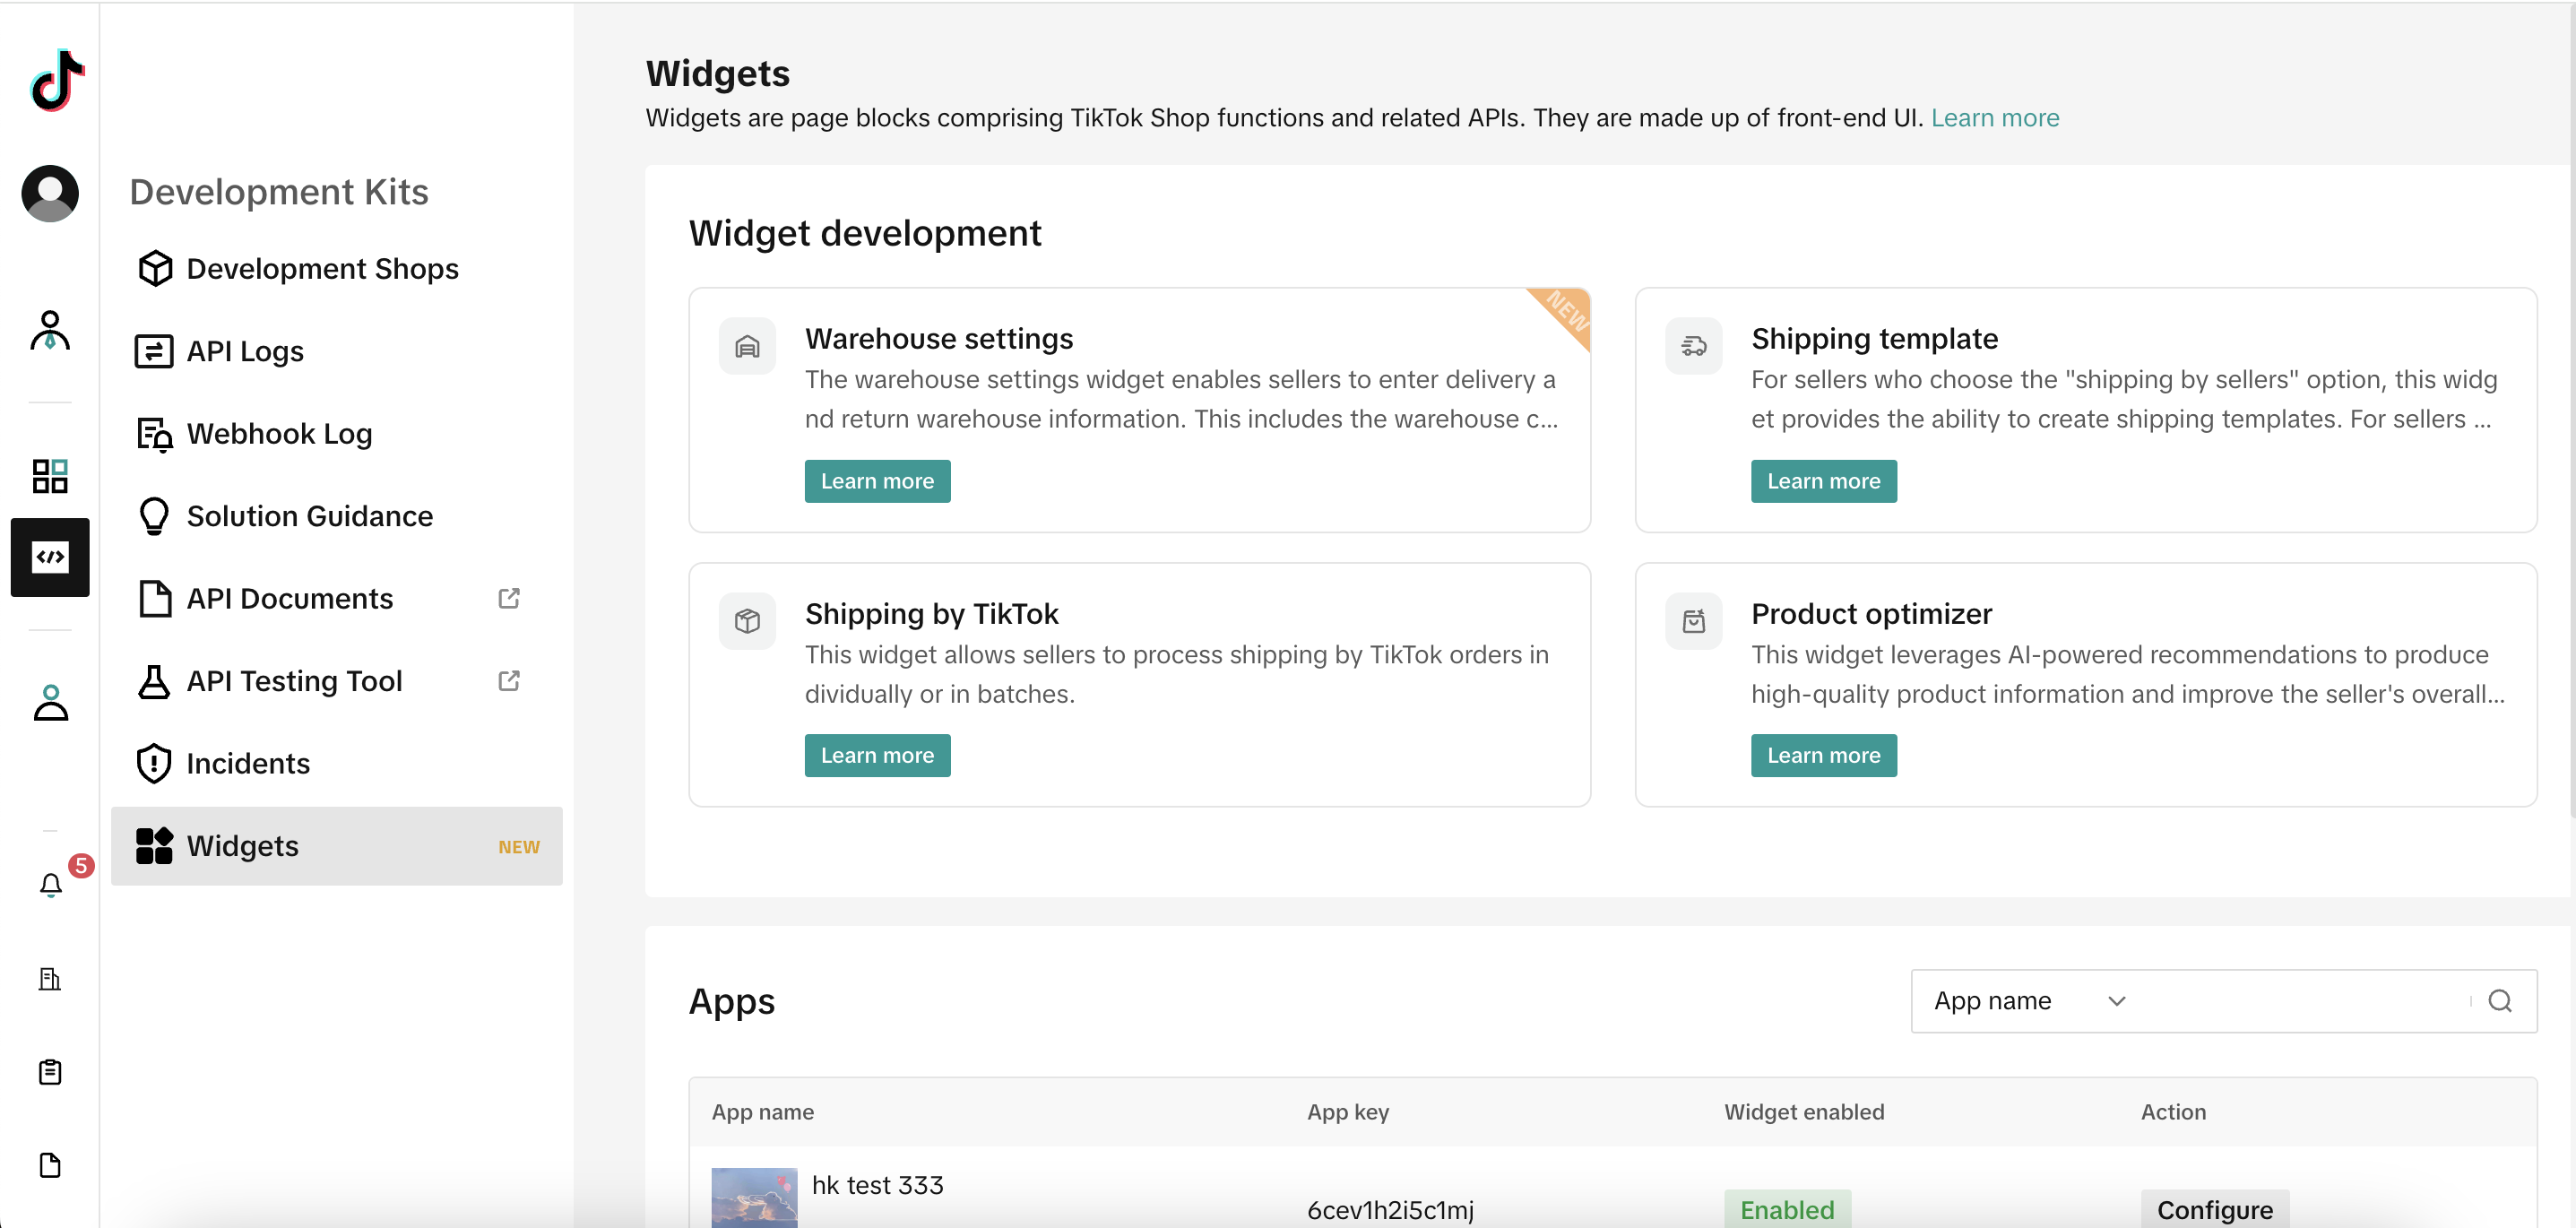This screenshot has height=1228, width=2576.
Task: Open the user profile avatar
Action: pyautogui.click(x=50, y=193)
